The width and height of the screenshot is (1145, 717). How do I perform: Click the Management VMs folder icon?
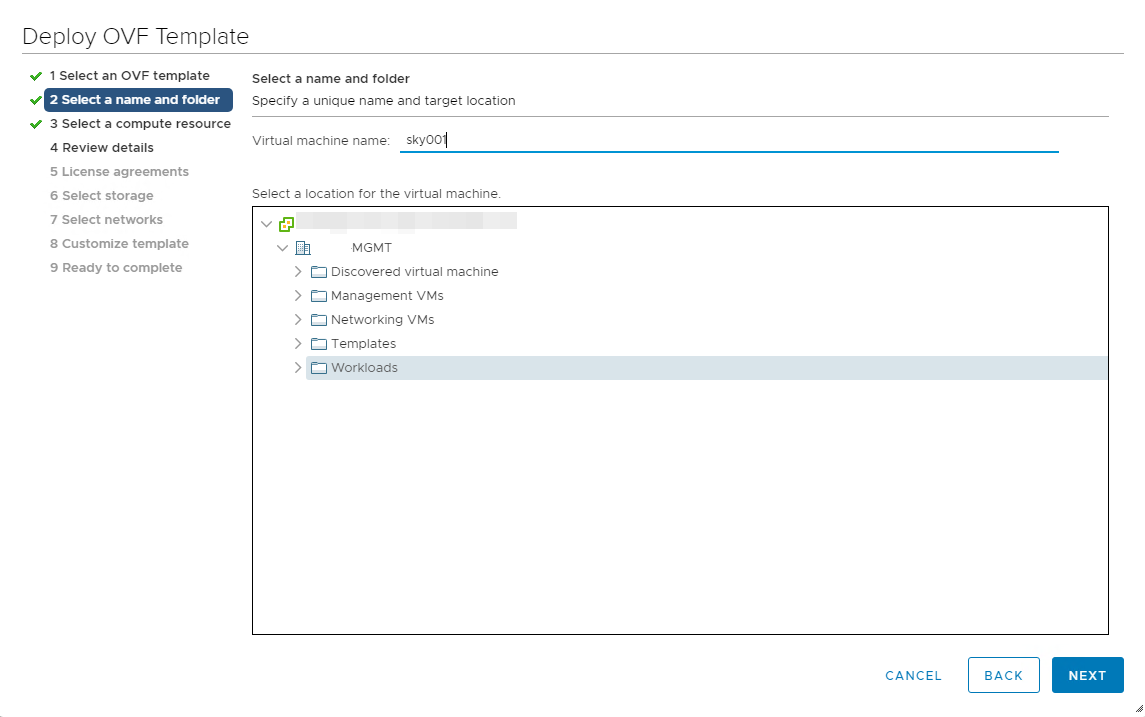[x=319, y=296]
